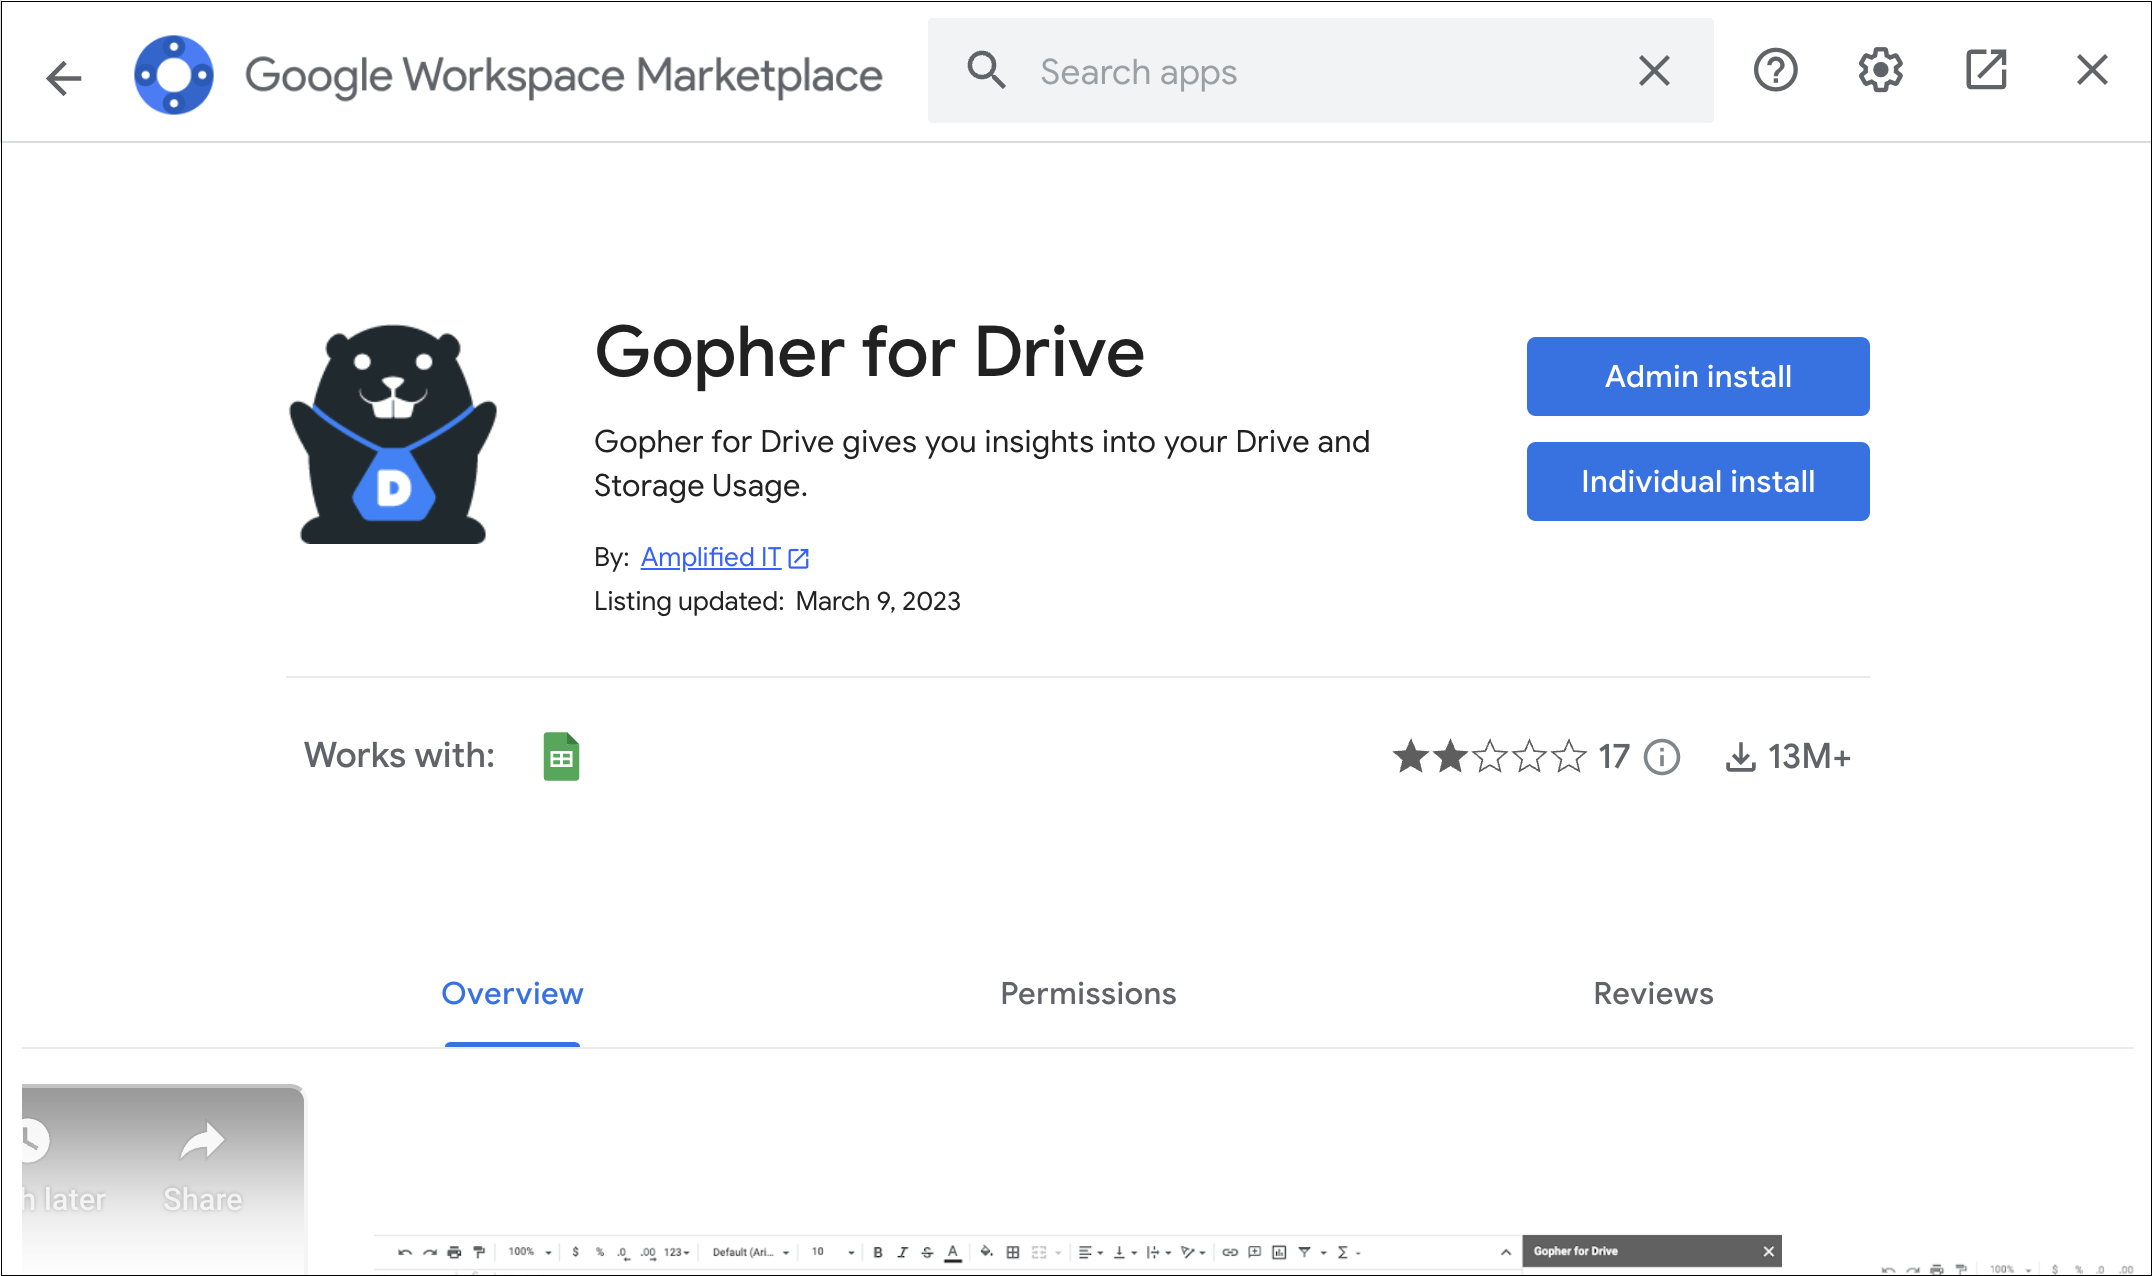Click the Google Workspace Marketplace logo
This screenshot has height=1276, width=2152.
click(x=175, y=71)
